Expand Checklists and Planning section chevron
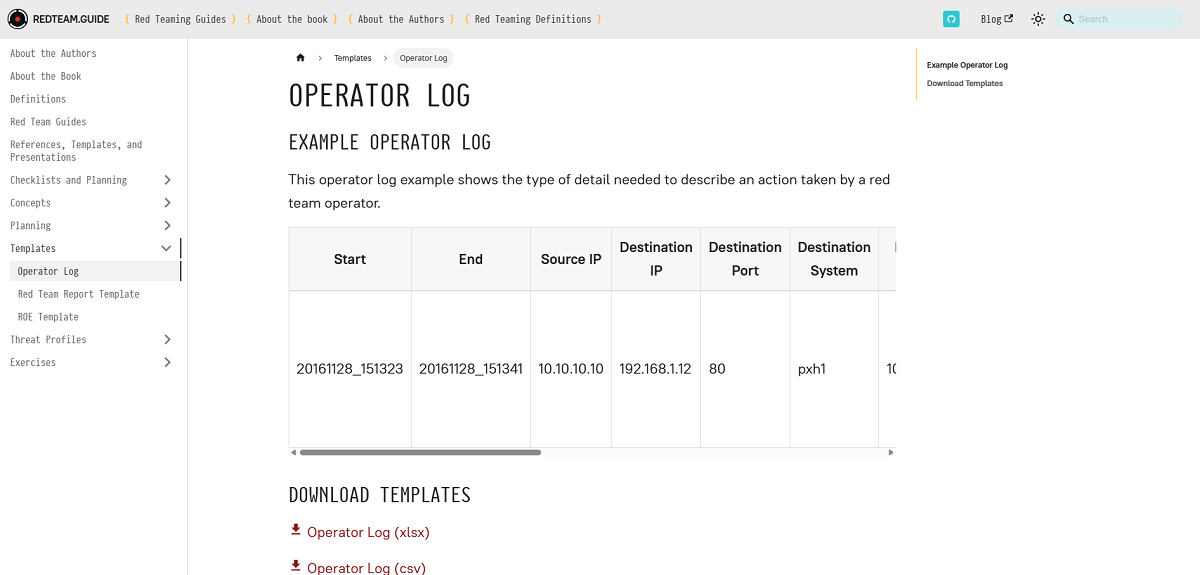The image size is (1200, 575). tap(167, 180)
